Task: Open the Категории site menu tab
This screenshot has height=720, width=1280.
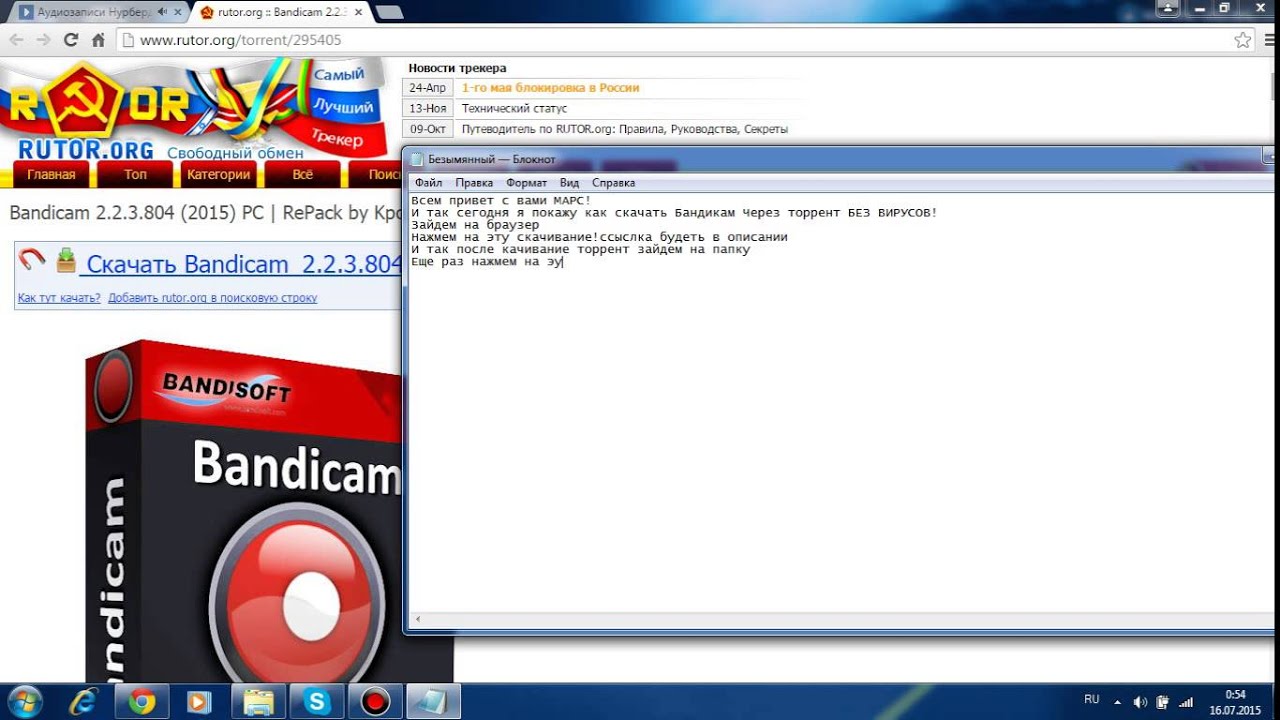Action: point(218,174)
